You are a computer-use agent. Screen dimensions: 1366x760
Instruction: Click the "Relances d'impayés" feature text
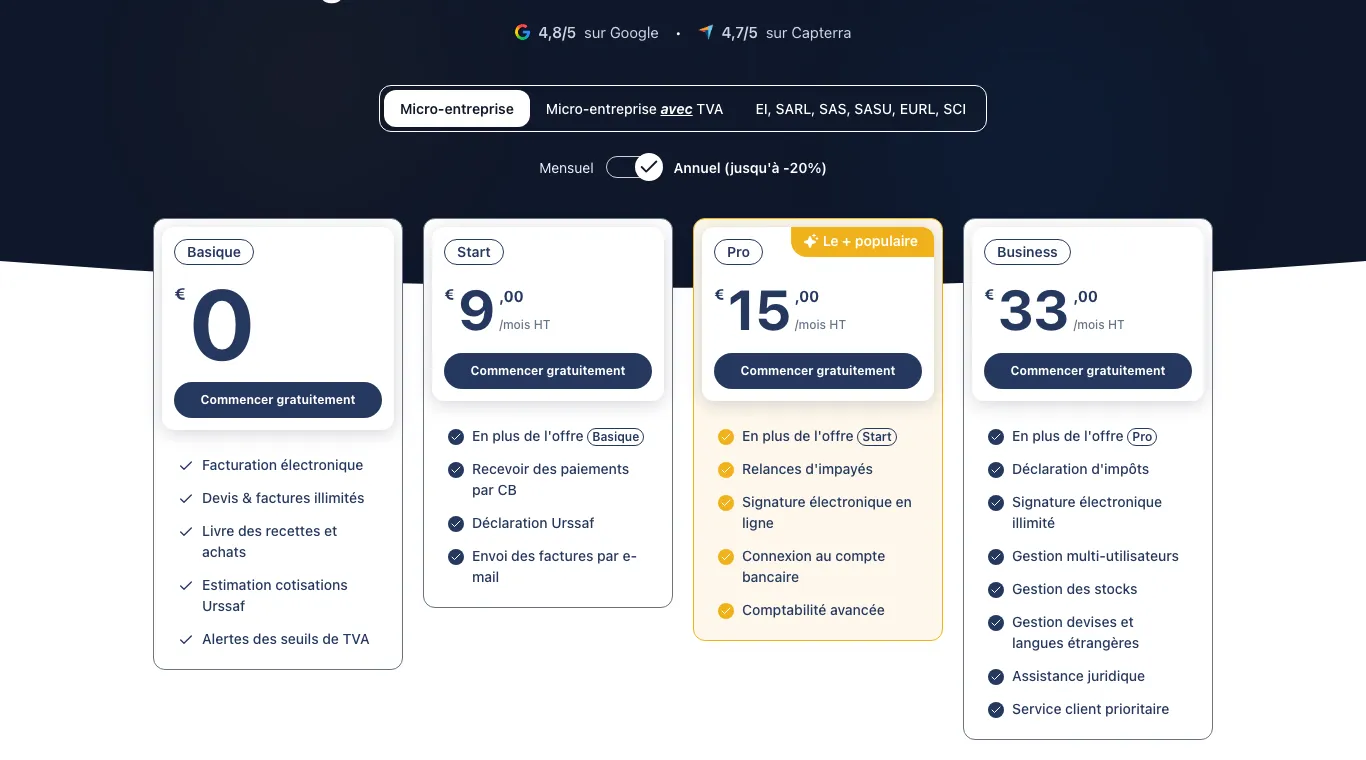[807, 469]
